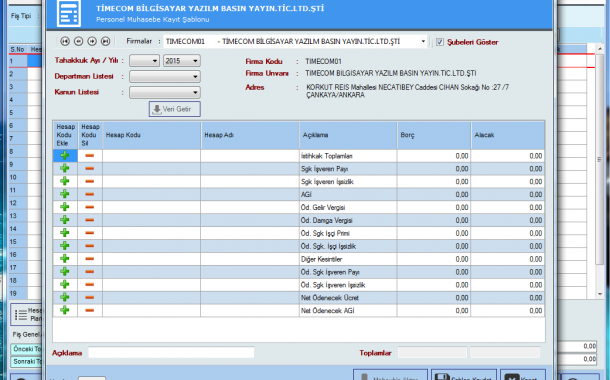Add account code for Öd. Gelir Vergisi row
The width and height of the screenshot is (610, 380).
tap(65, 207)
